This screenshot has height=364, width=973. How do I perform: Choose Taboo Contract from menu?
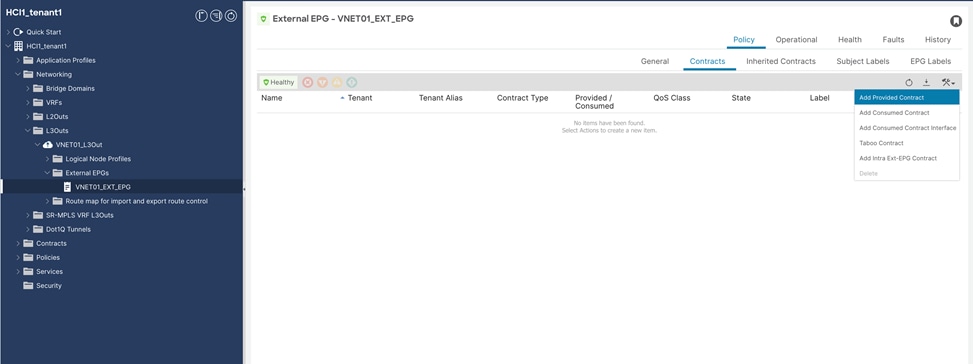point(907,143)
